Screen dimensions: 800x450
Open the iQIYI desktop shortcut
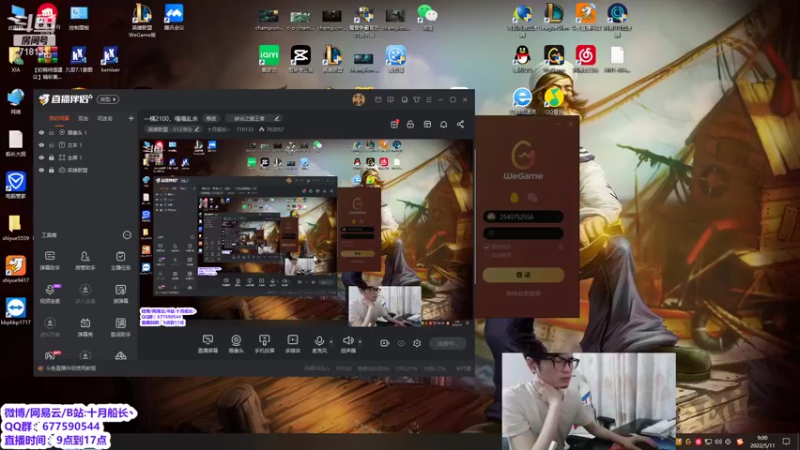point(269,59)
